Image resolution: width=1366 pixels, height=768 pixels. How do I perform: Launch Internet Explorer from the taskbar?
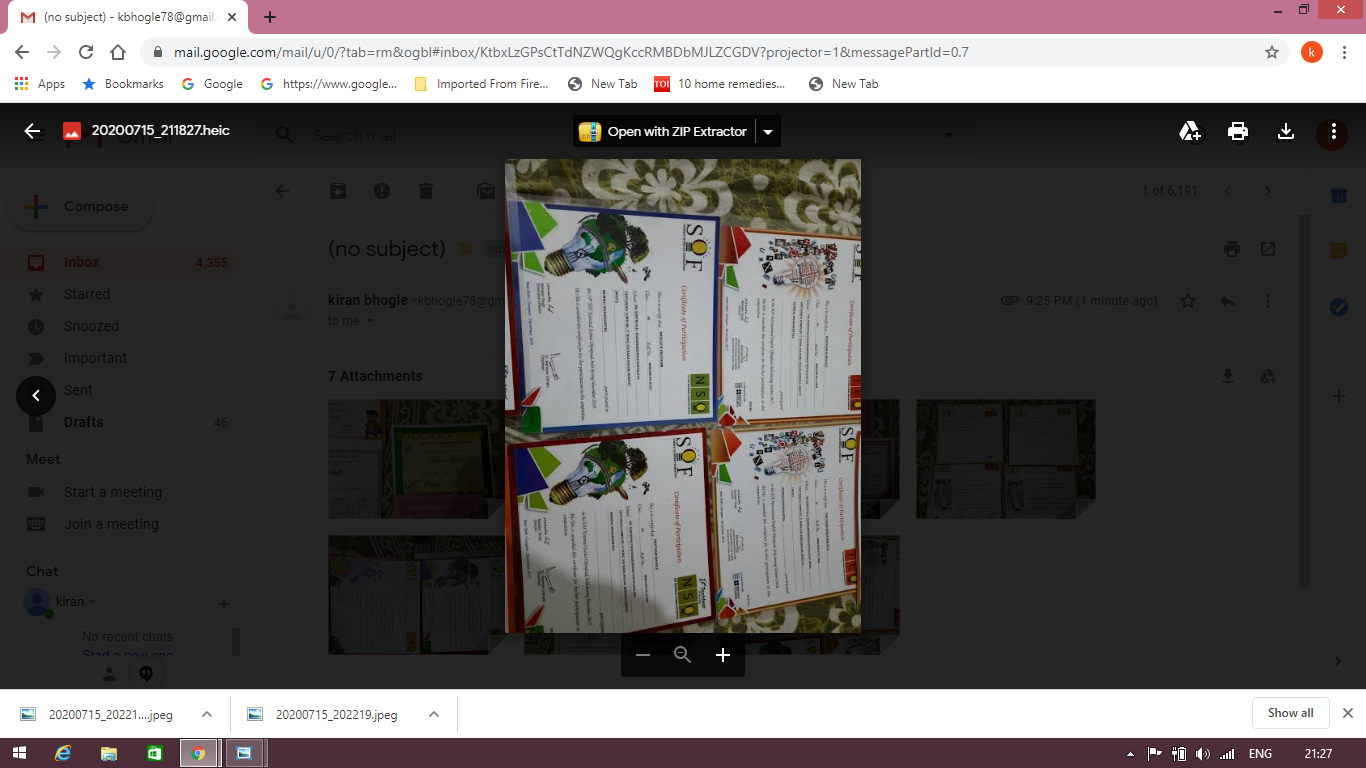tap(63, 753)
